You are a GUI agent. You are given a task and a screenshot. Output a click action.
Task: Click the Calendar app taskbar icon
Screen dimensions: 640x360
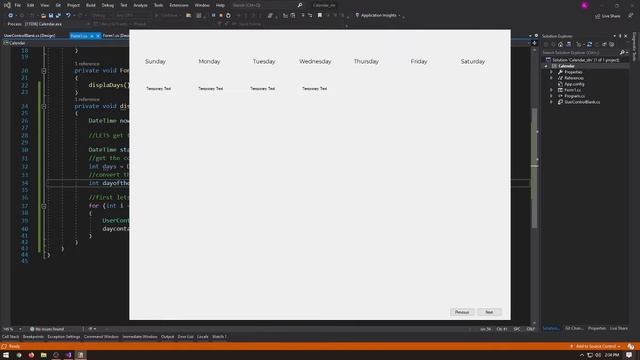[x=81, y=355]
